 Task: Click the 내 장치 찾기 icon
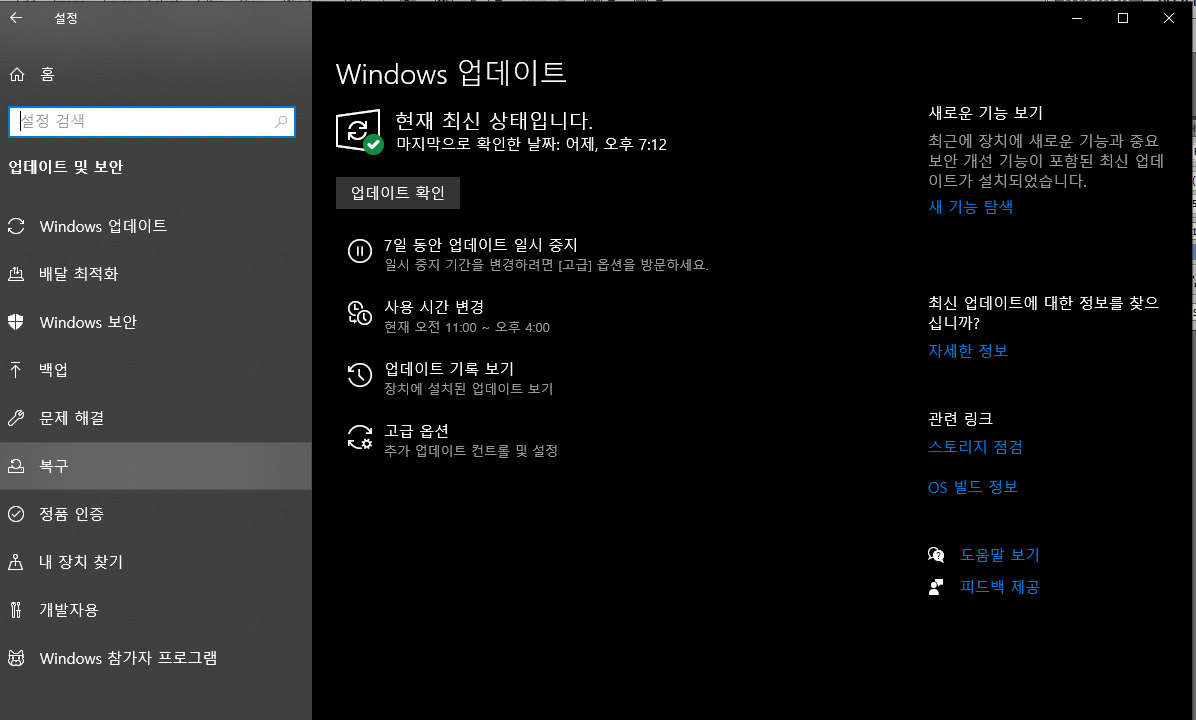tap(16, 562)
